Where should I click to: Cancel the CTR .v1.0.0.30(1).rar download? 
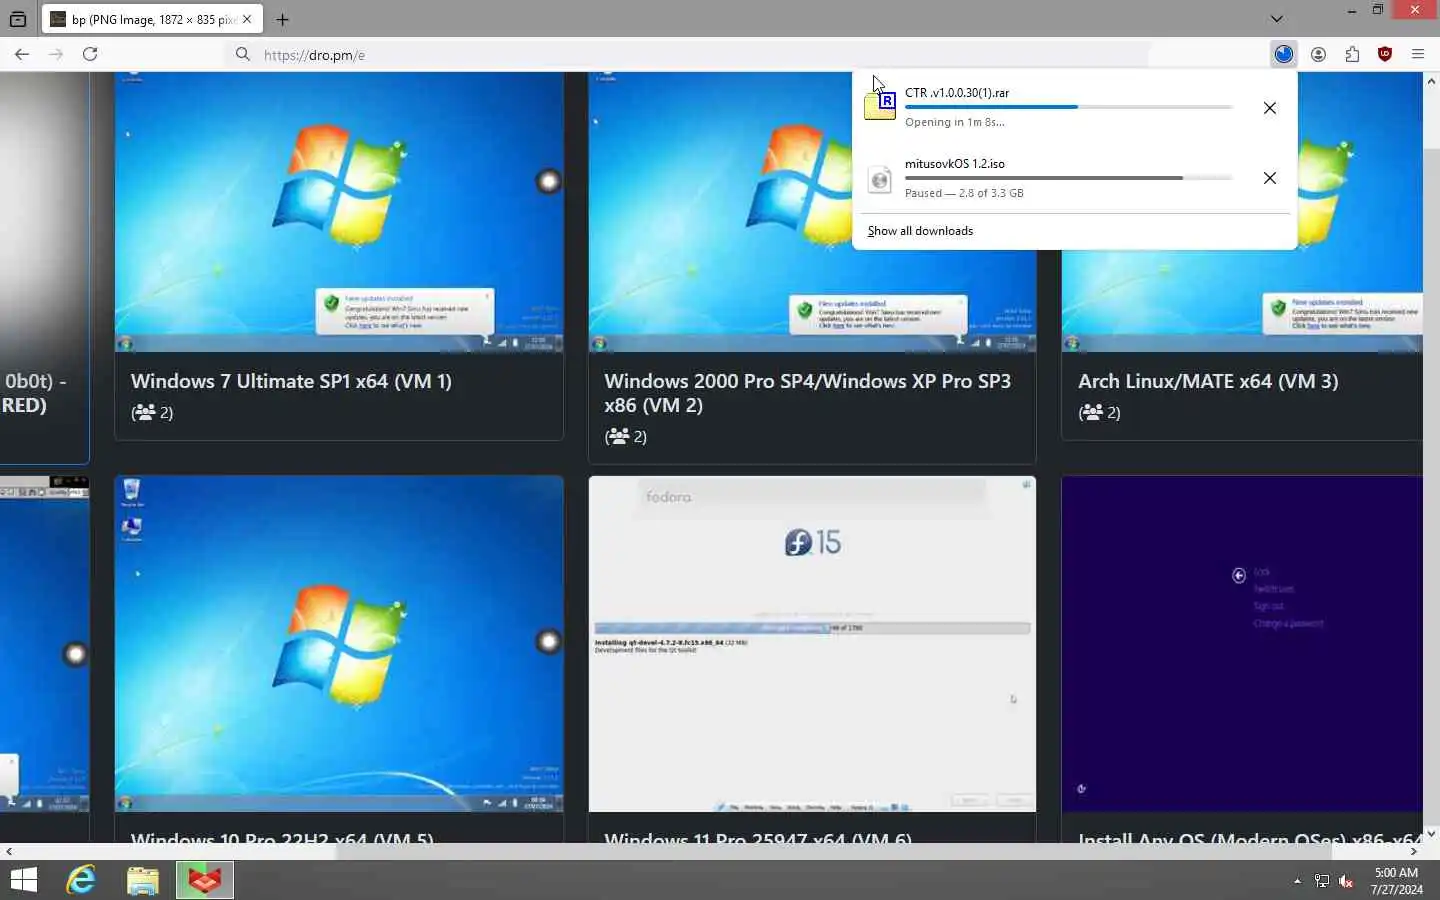click(1269, 108)
